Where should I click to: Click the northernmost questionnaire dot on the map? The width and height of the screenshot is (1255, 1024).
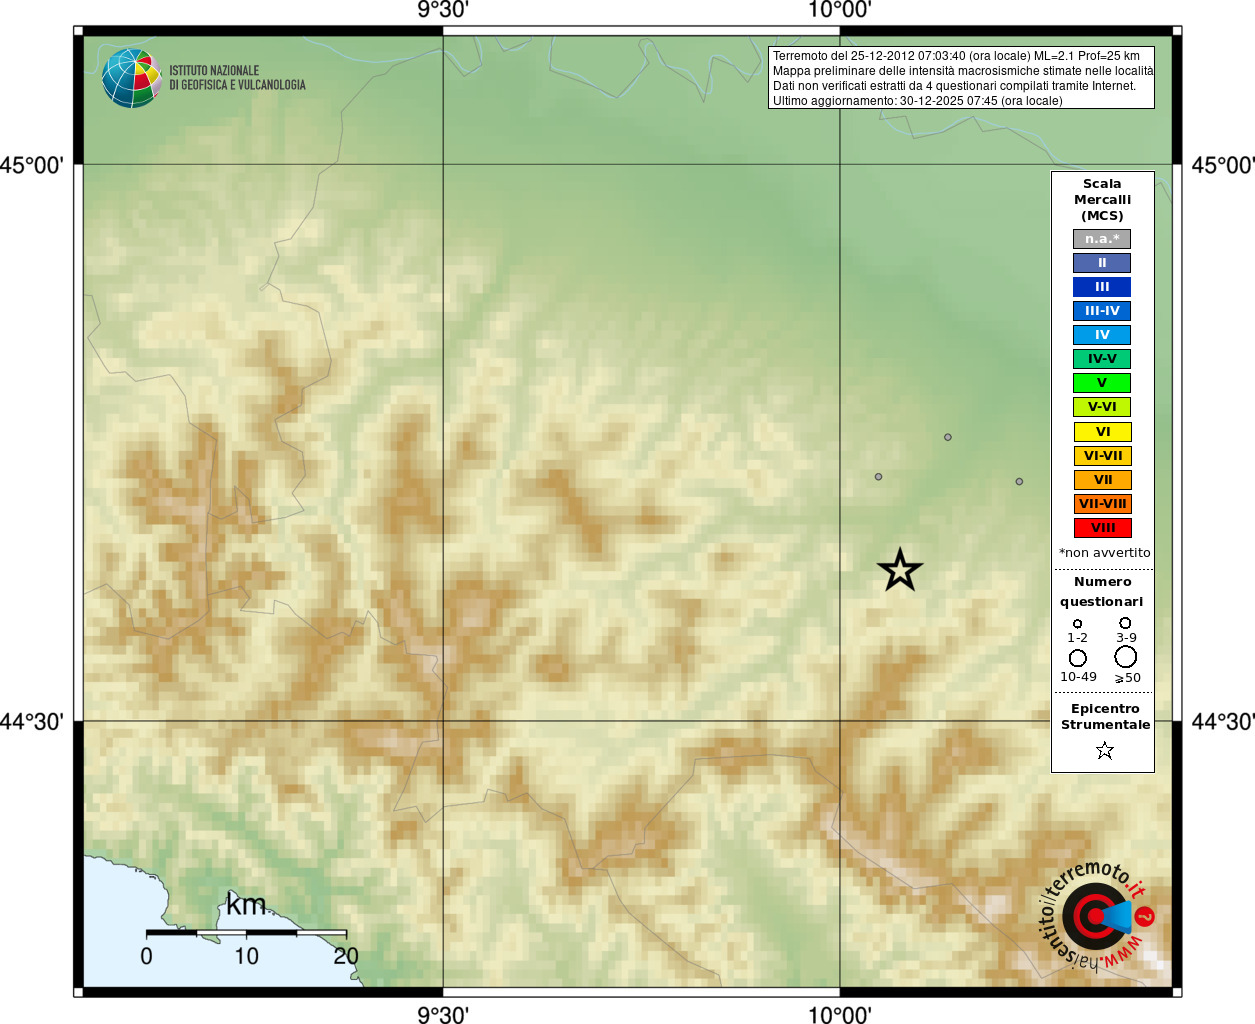[x=948, y=437]
